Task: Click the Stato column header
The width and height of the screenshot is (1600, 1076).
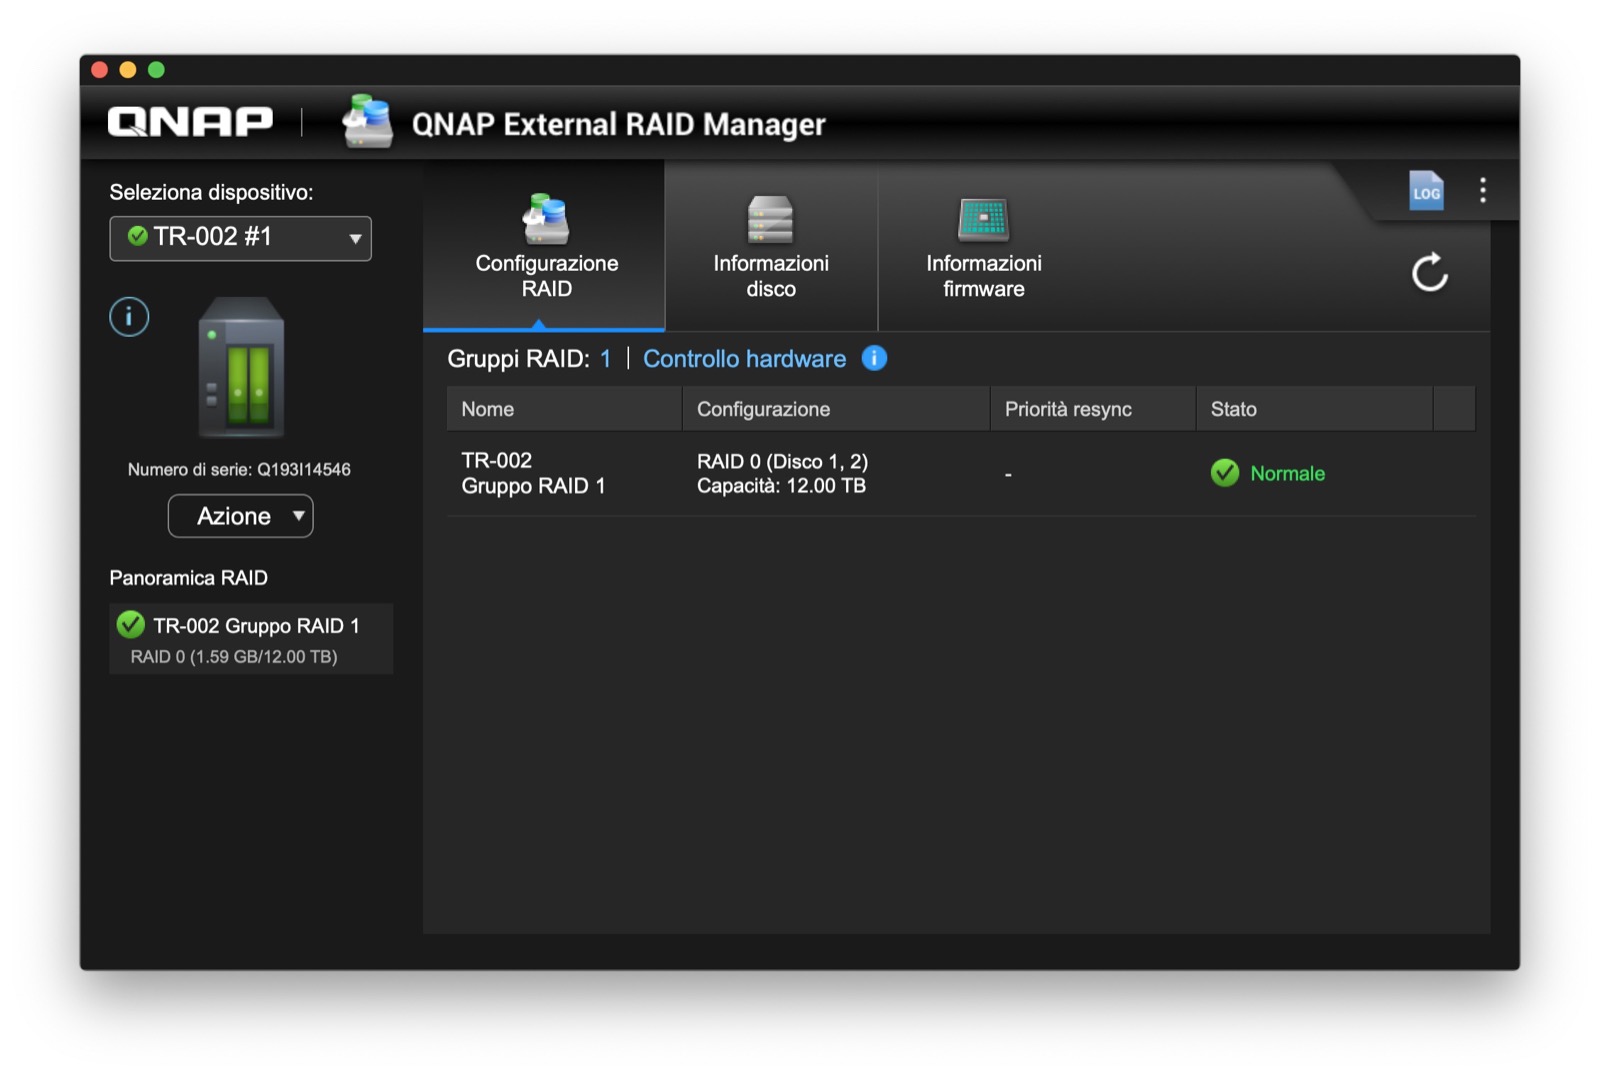Action: point(1314,409)
